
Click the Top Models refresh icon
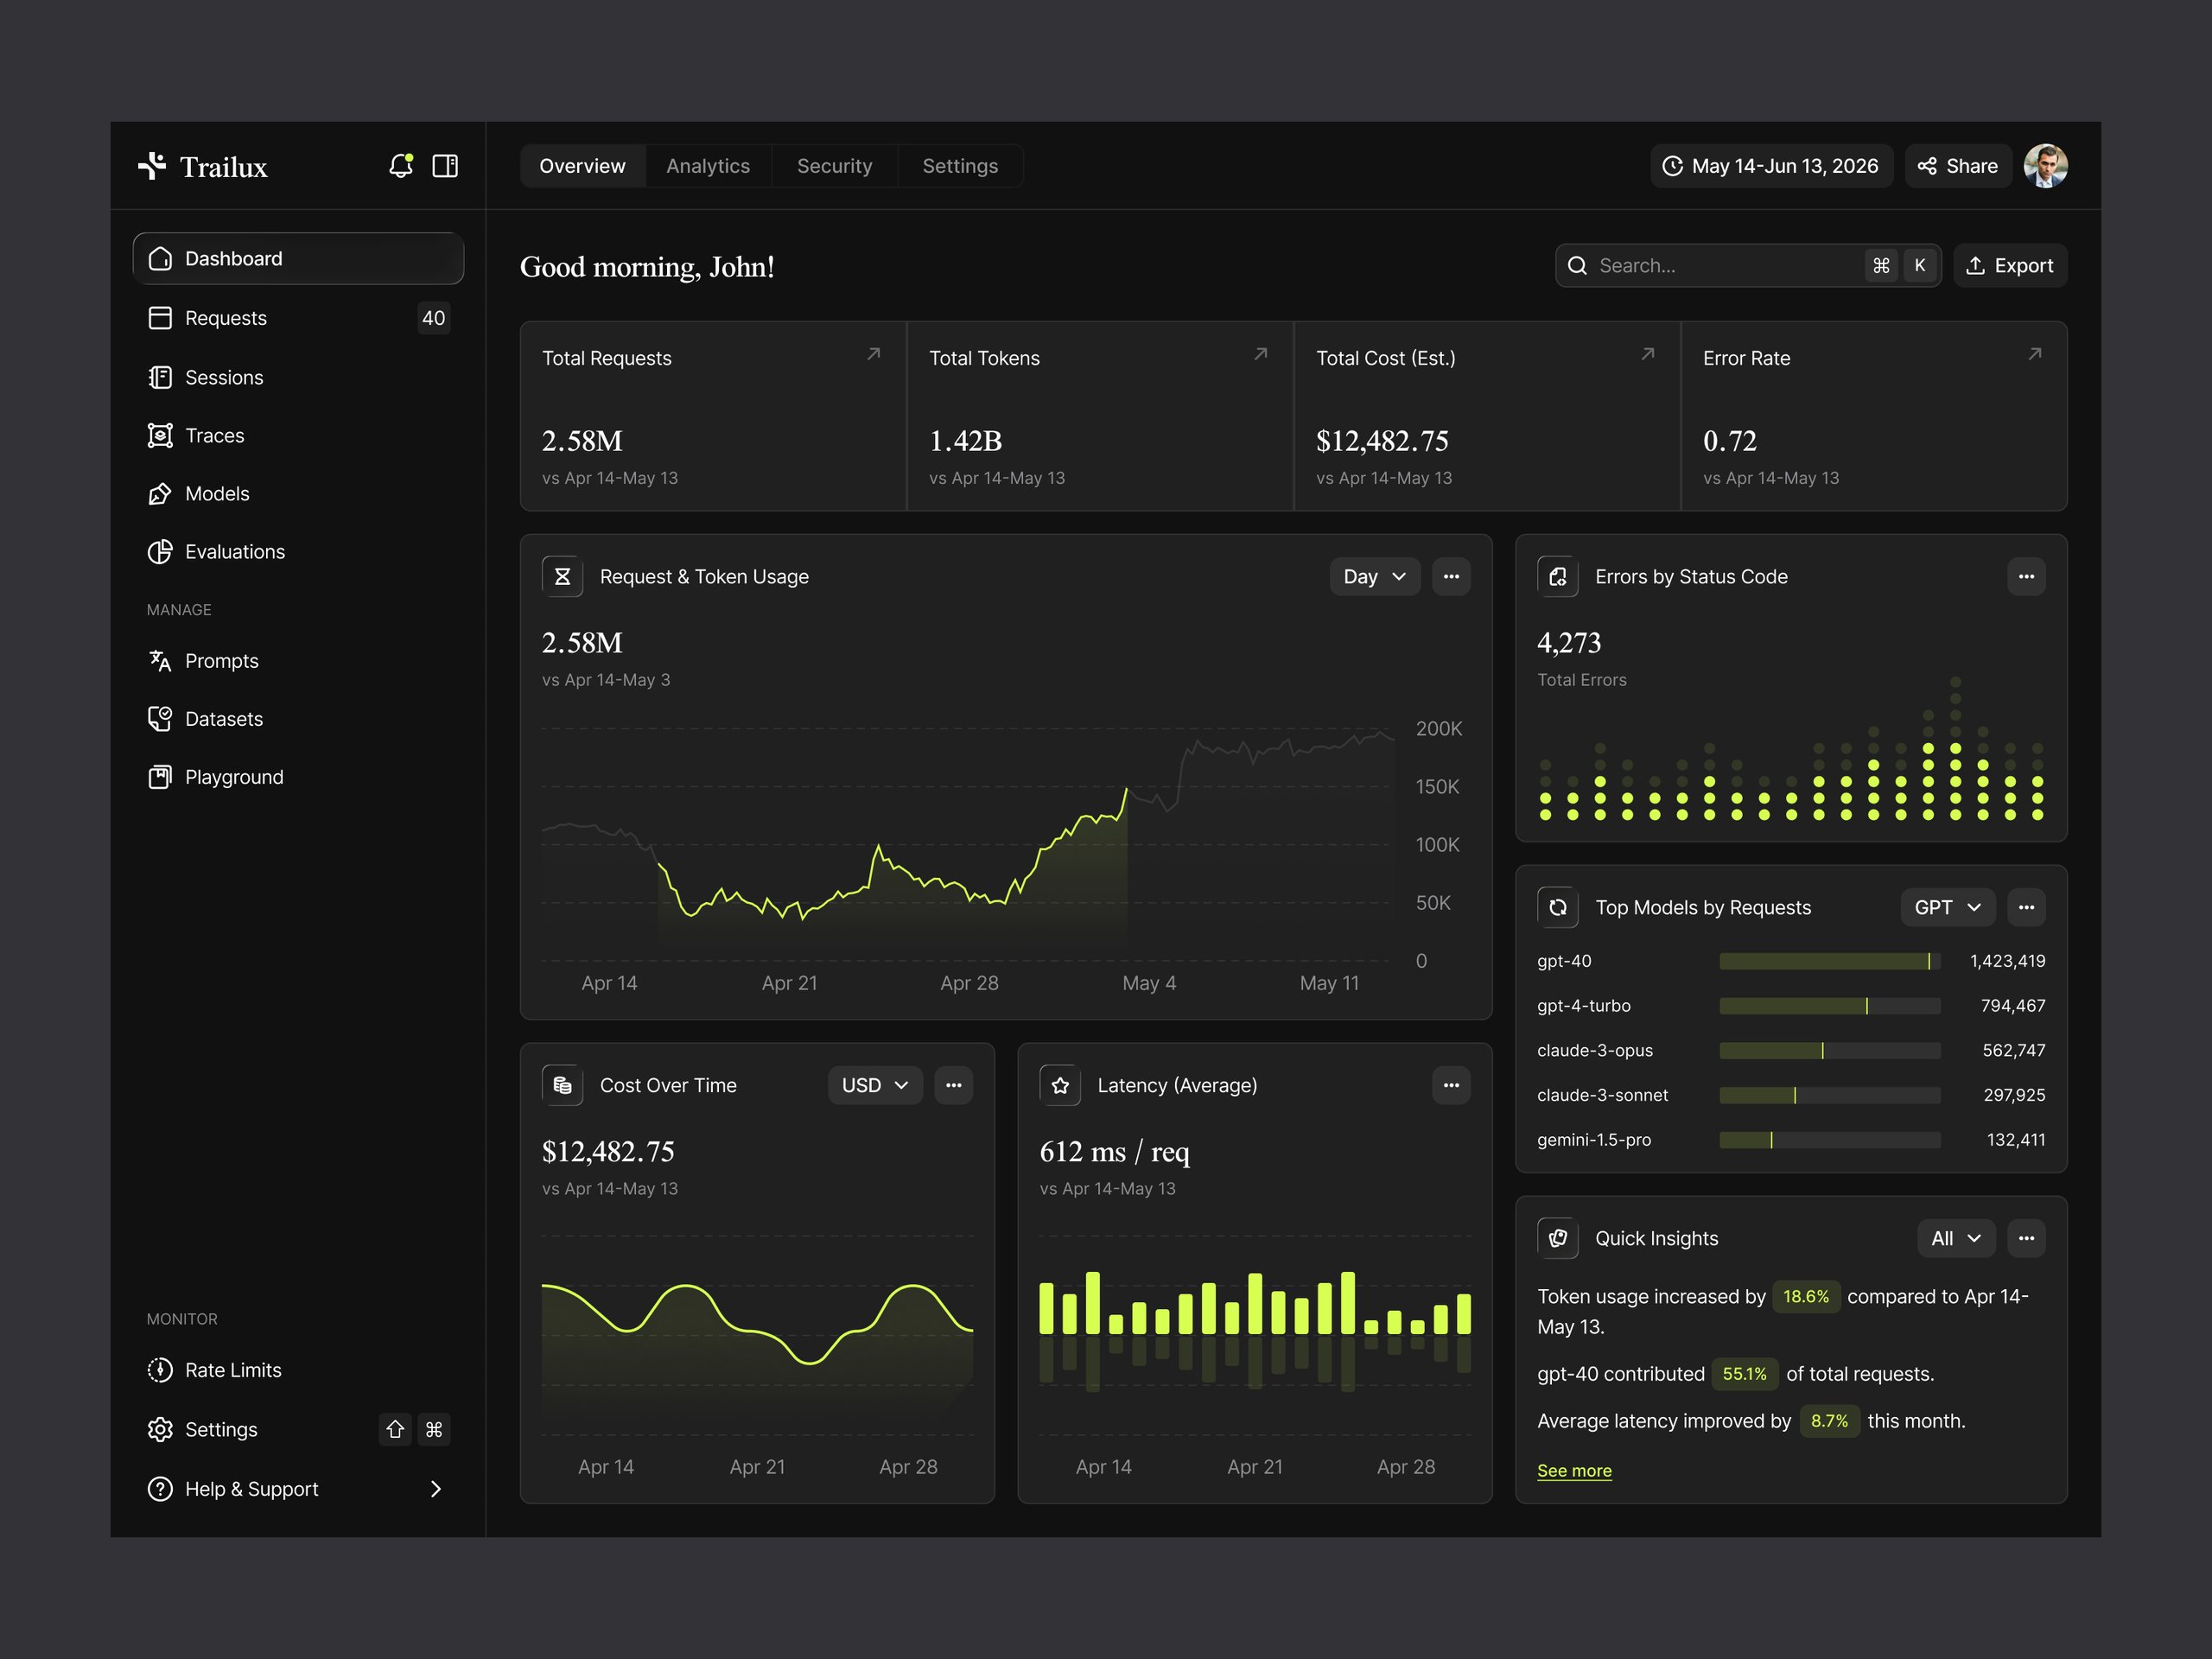click(x=1558, y=908)
